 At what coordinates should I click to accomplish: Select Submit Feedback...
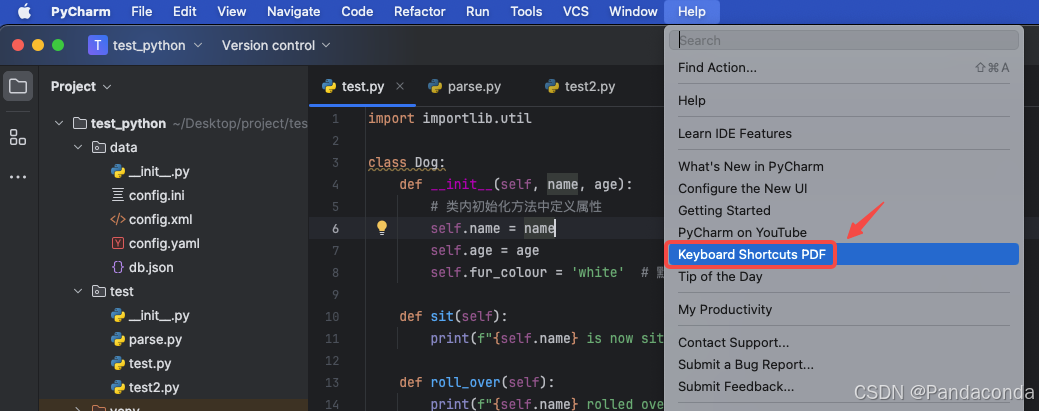click(842, 386)
